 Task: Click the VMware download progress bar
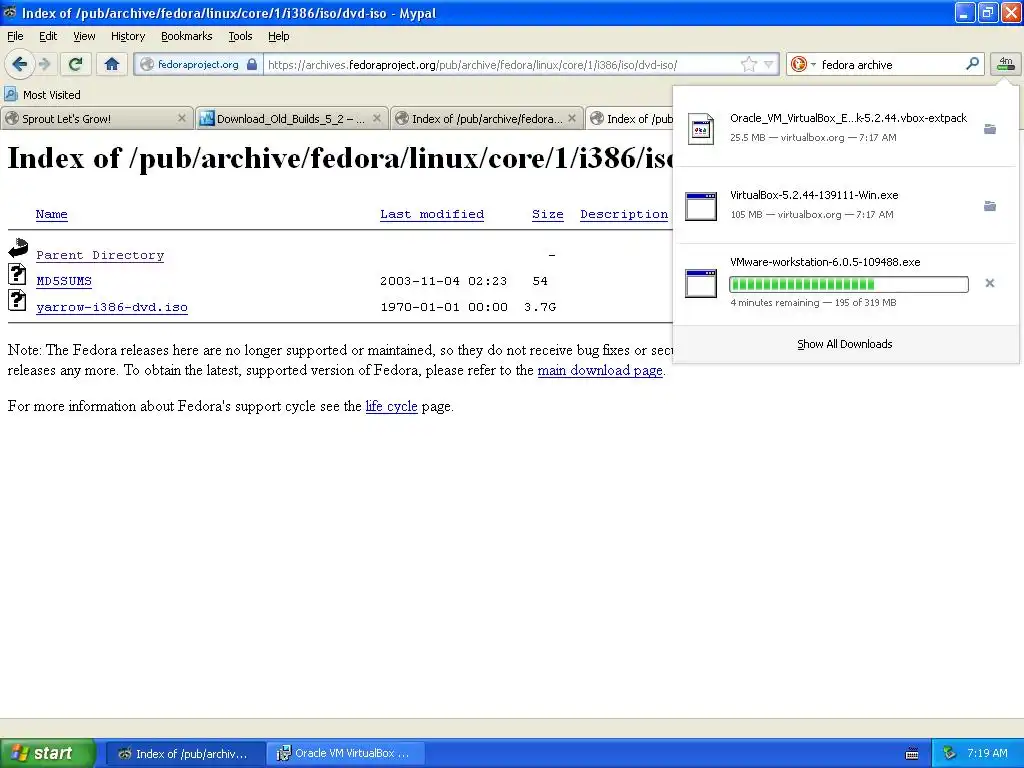(849, 283)
